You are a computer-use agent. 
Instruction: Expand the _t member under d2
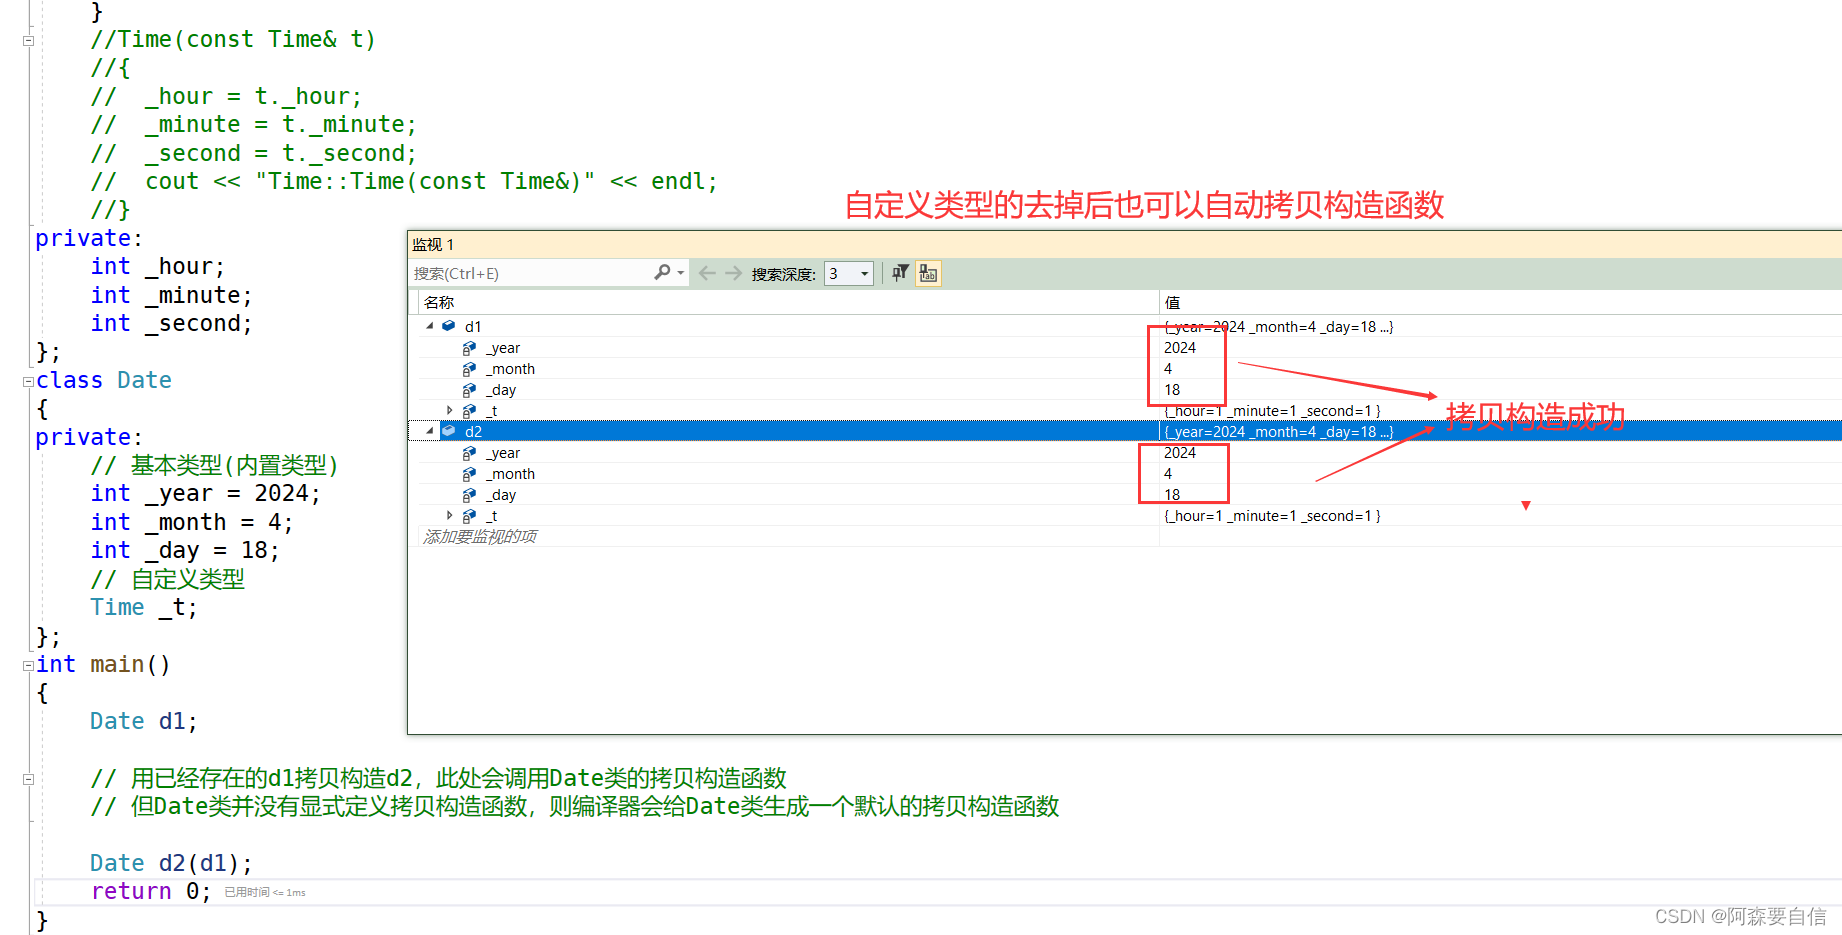tap(449, 515)
